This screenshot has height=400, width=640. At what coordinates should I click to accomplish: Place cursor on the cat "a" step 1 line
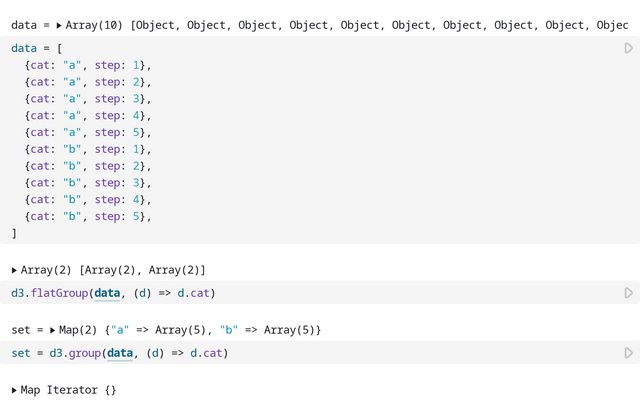88,65
